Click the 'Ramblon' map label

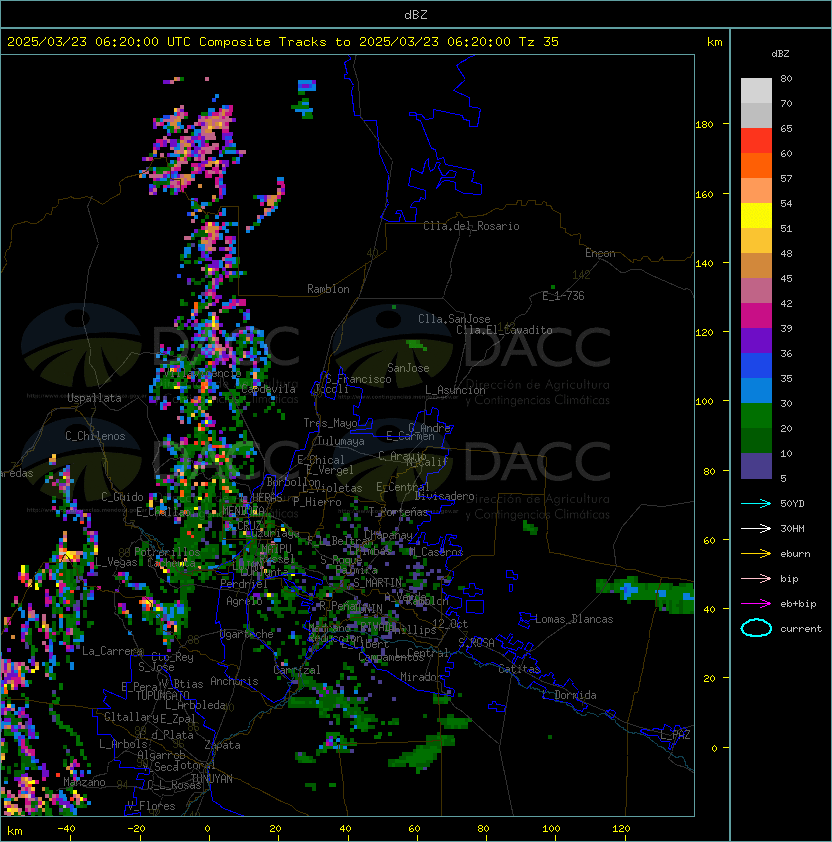[328, 289]
